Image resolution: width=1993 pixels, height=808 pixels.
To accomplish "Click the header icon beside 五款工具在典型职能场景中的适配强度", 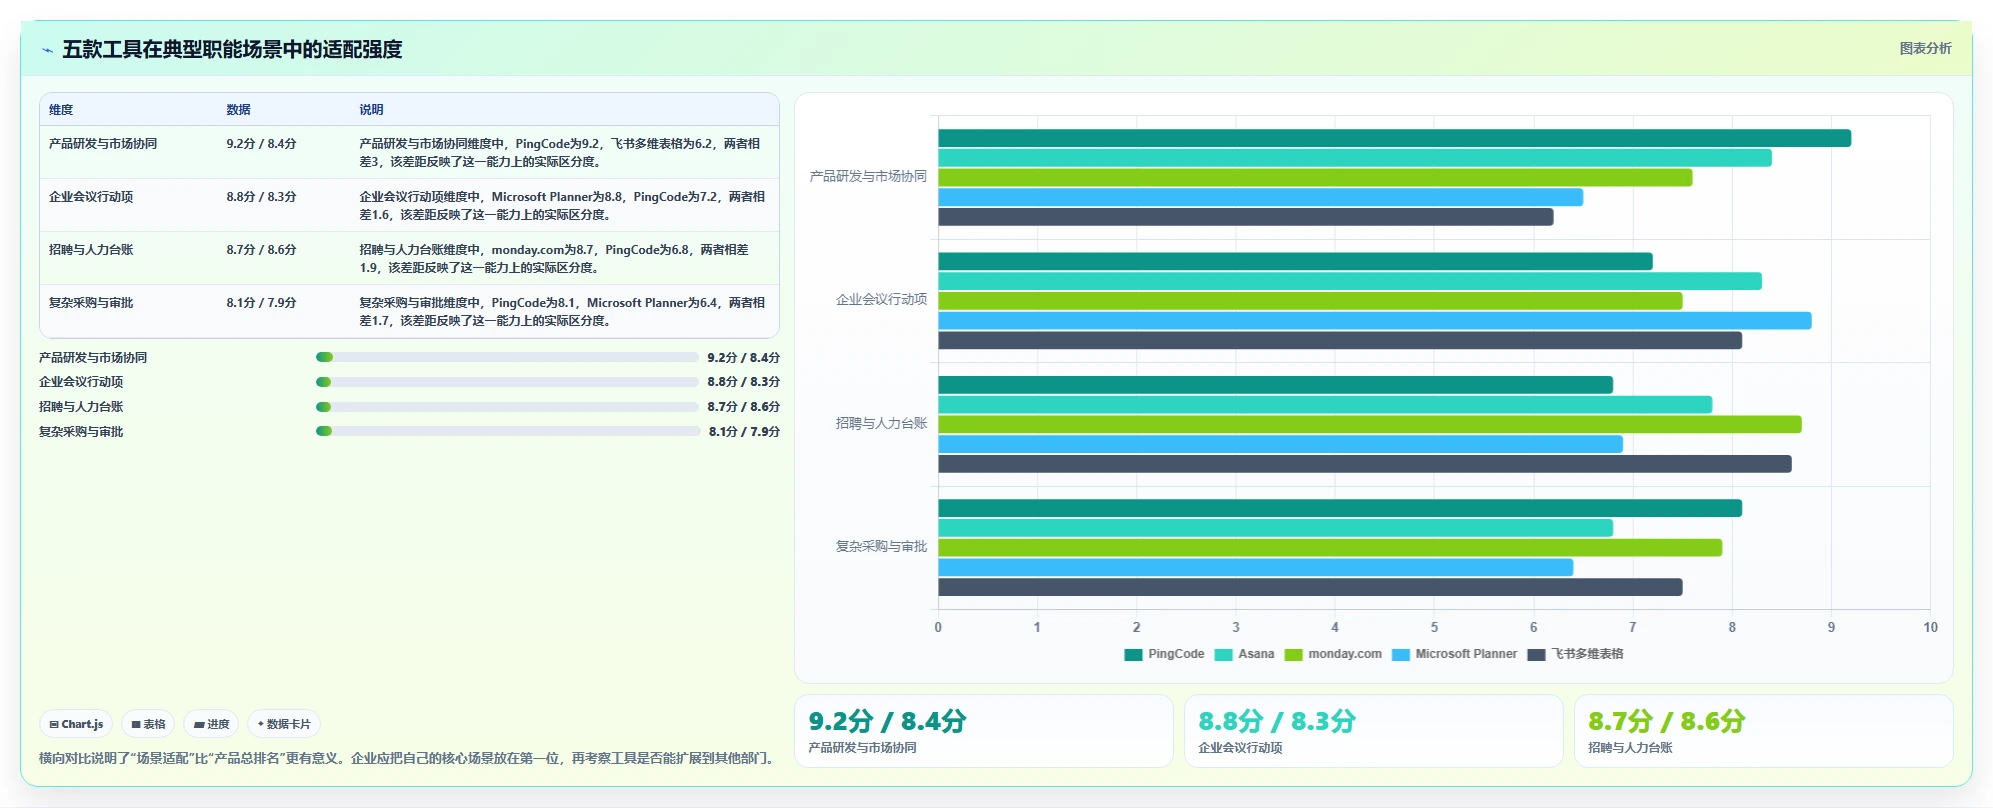I will [47, 50].
